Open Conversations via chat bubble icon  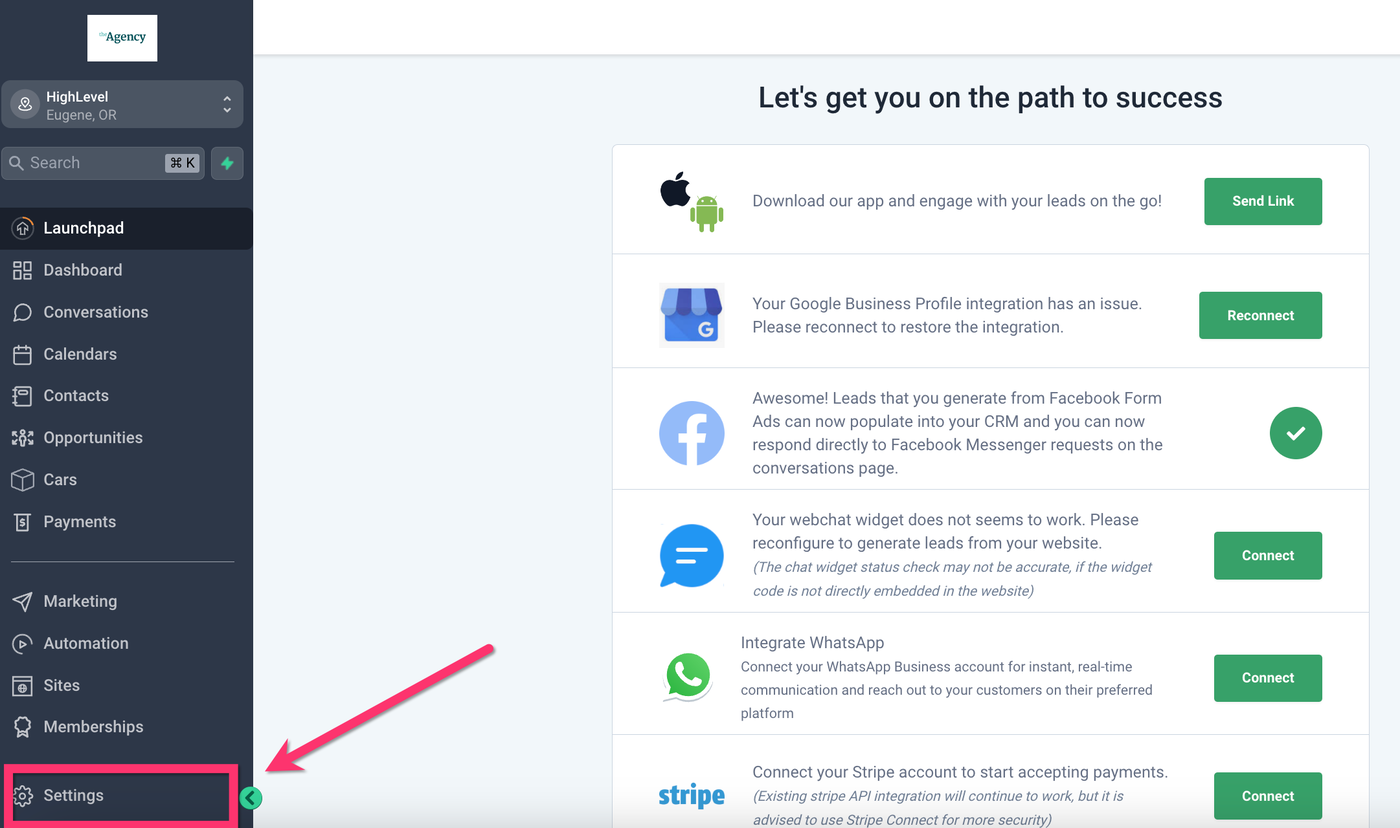pyautogui.click(x=22, y=312)
